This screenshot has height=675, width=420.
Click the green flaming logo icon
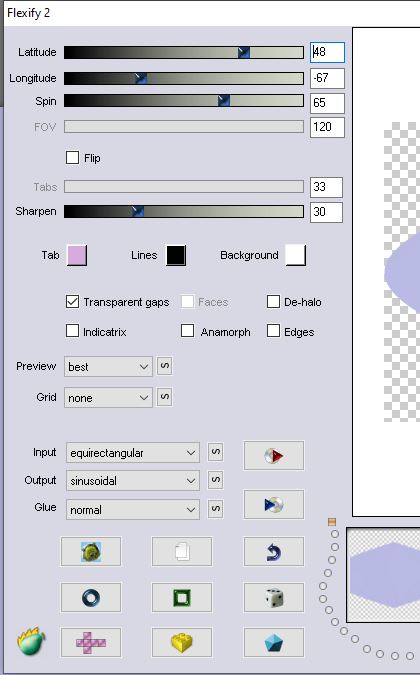point(31,641)
